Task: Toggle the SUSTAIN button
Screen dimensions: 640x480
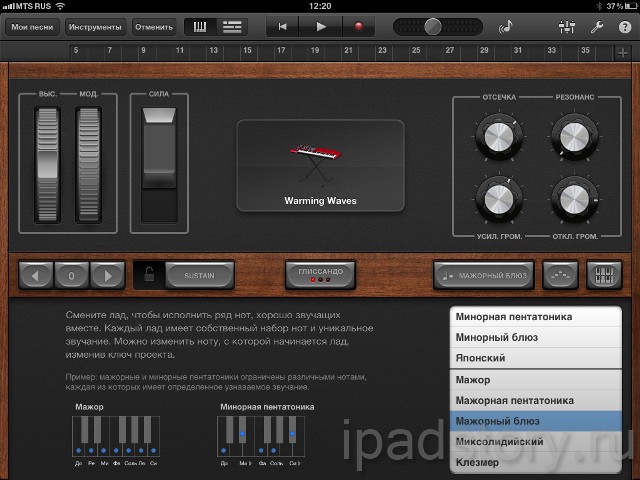Action: point(200,276)
